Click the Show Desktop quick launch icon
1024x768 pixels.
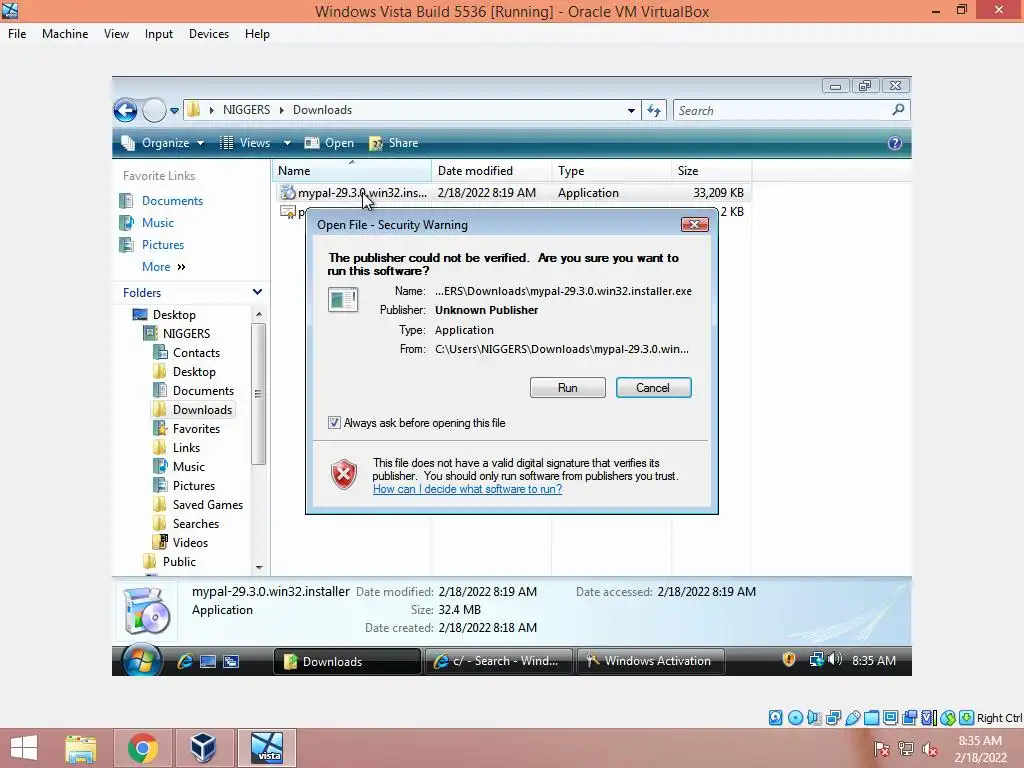[208, 661]
